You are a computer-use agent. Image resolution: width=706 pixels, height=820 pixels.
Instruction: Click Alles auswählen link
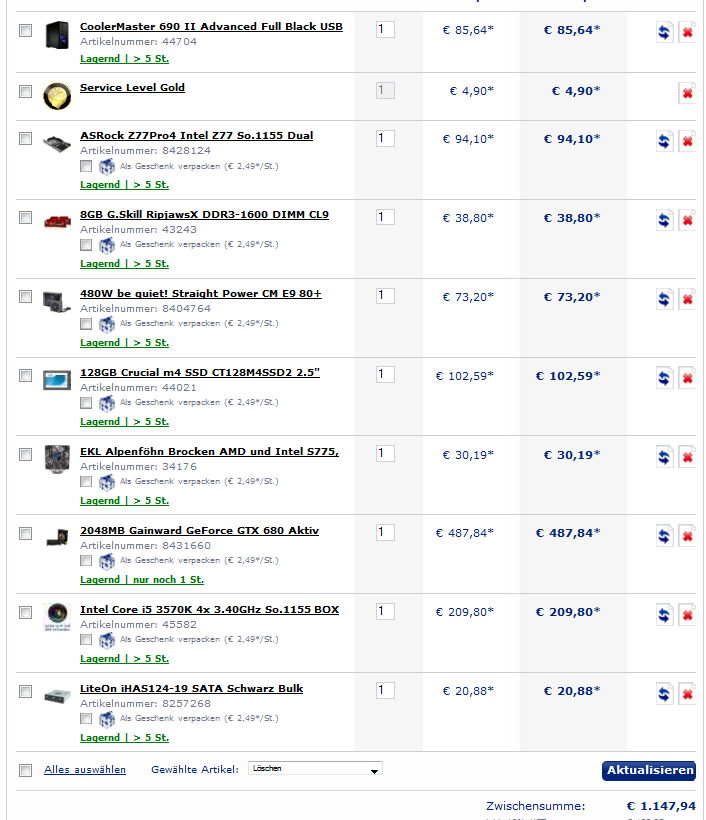[85, 770]
